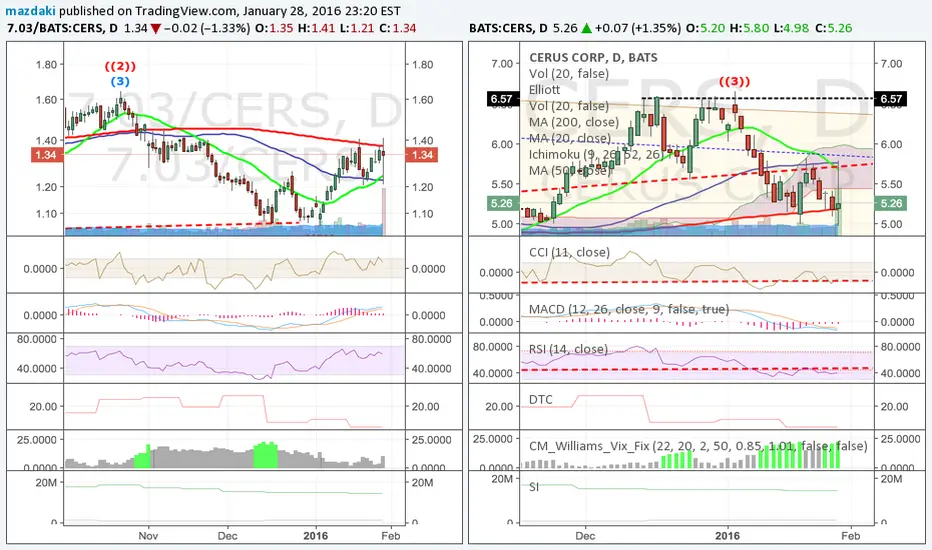Click the CERUS CORP, D, BATS legend title
This screenshot has width=932, height=550.
[593, 58]
